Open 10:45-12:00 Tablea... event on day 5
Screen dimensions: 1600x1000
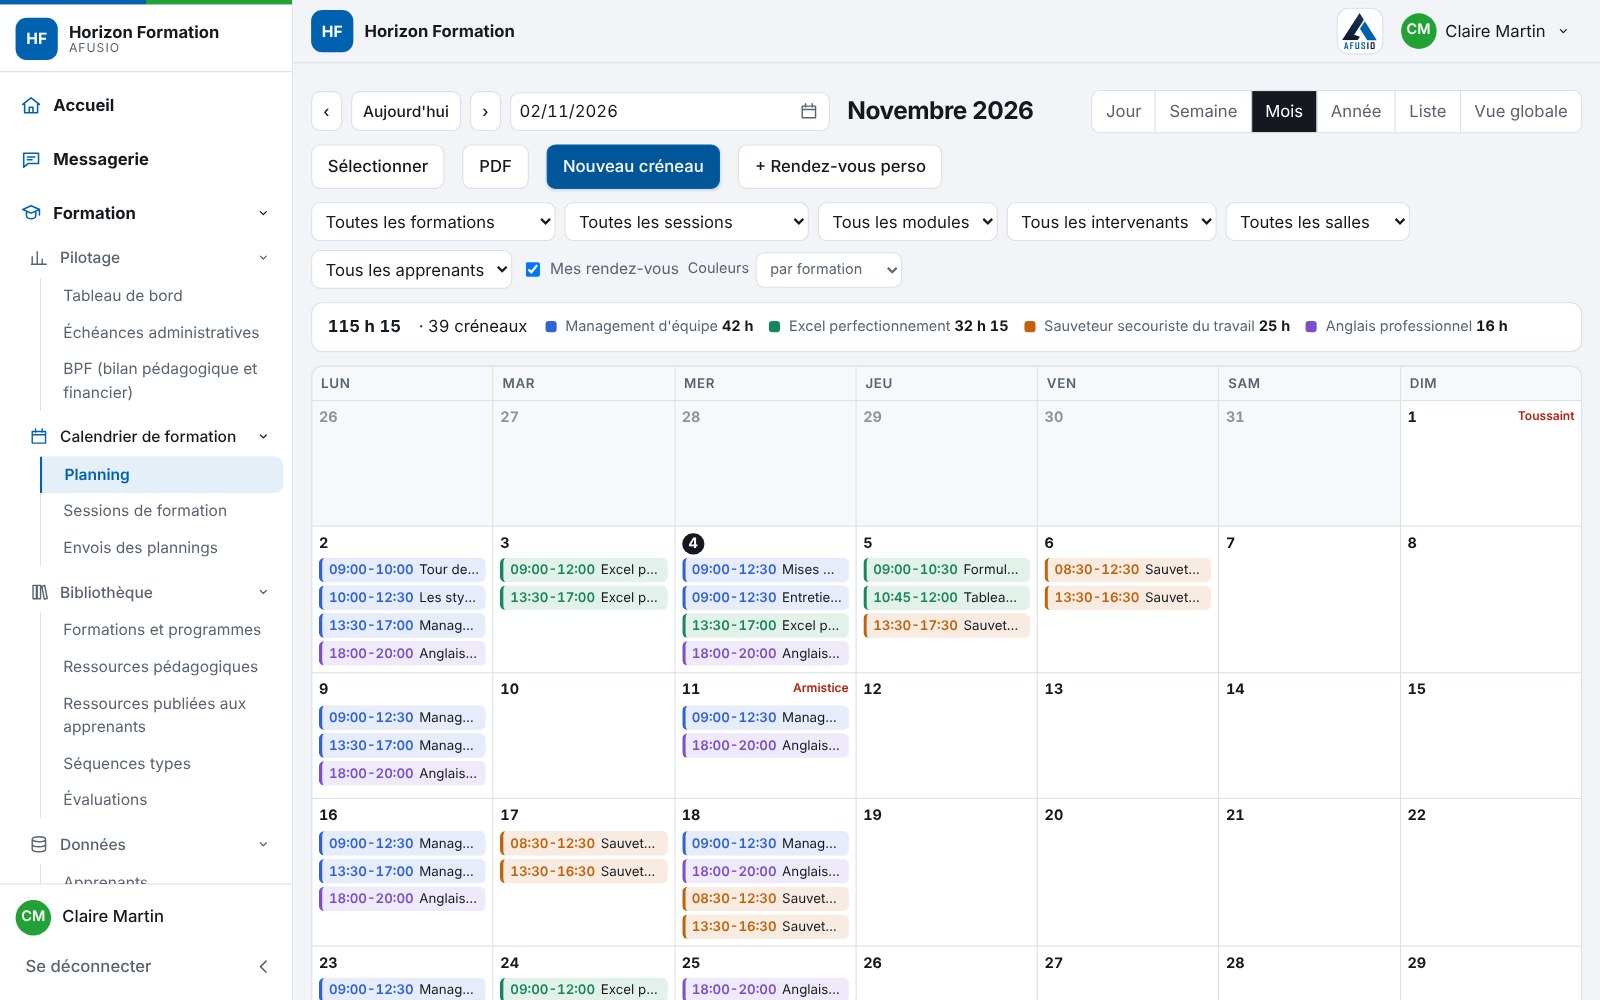click(x=946, y=598)
